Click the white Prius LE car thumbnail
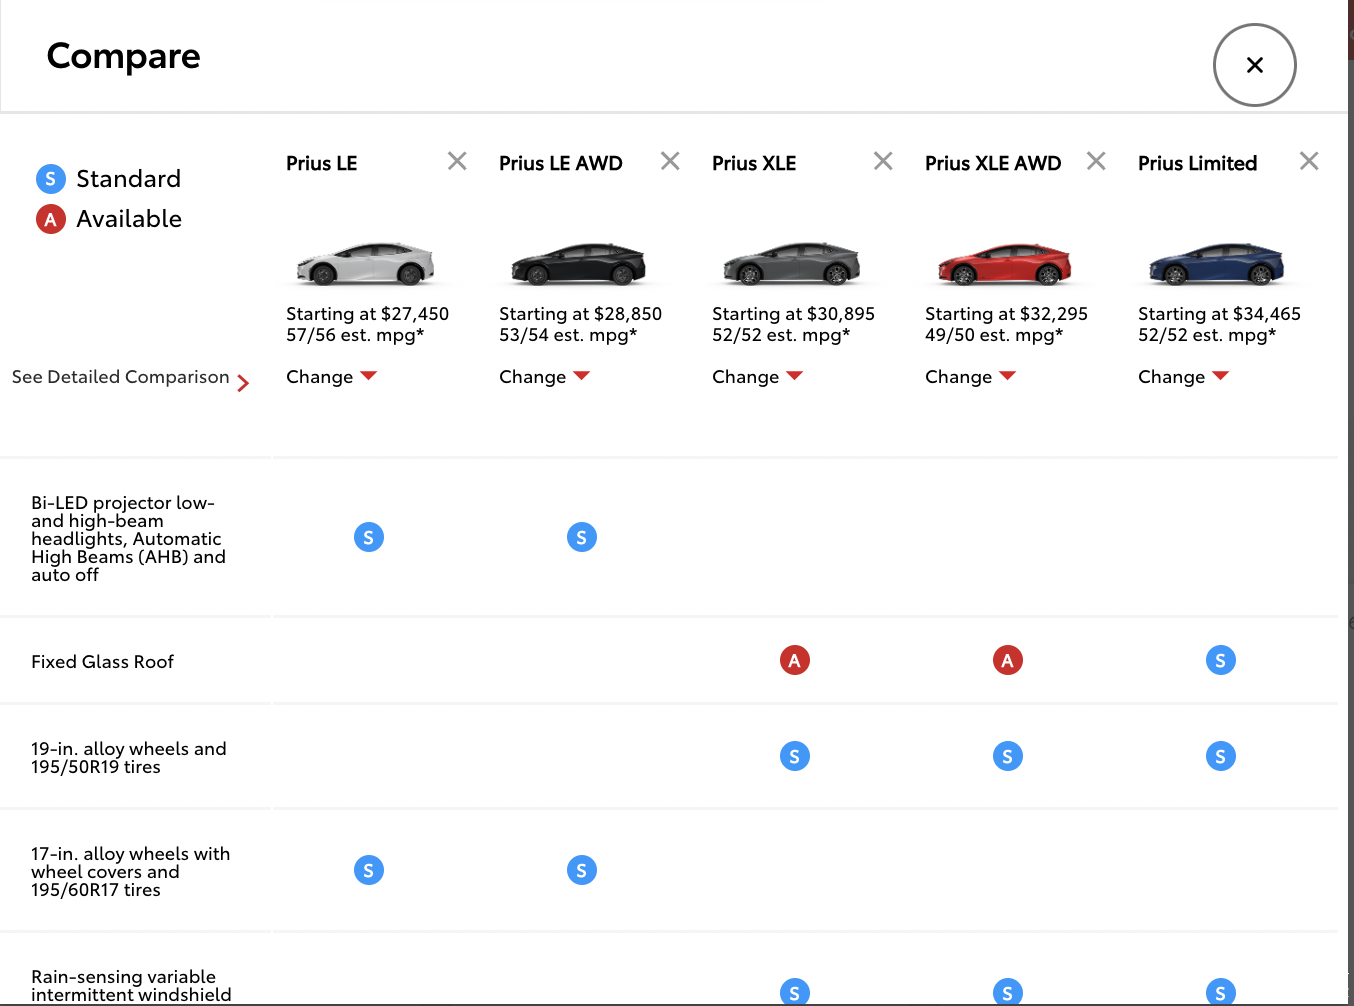1354x1006 pixels. coord(366,264)
